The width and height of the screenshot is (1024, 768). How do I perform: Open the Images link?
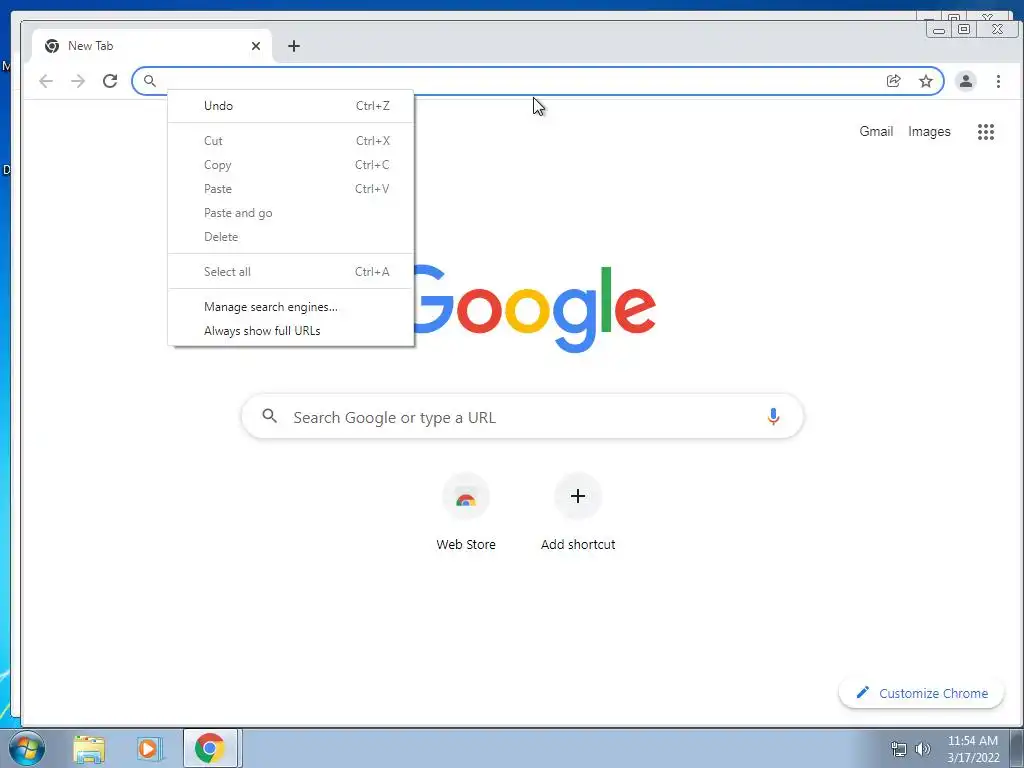pos(929,131)
